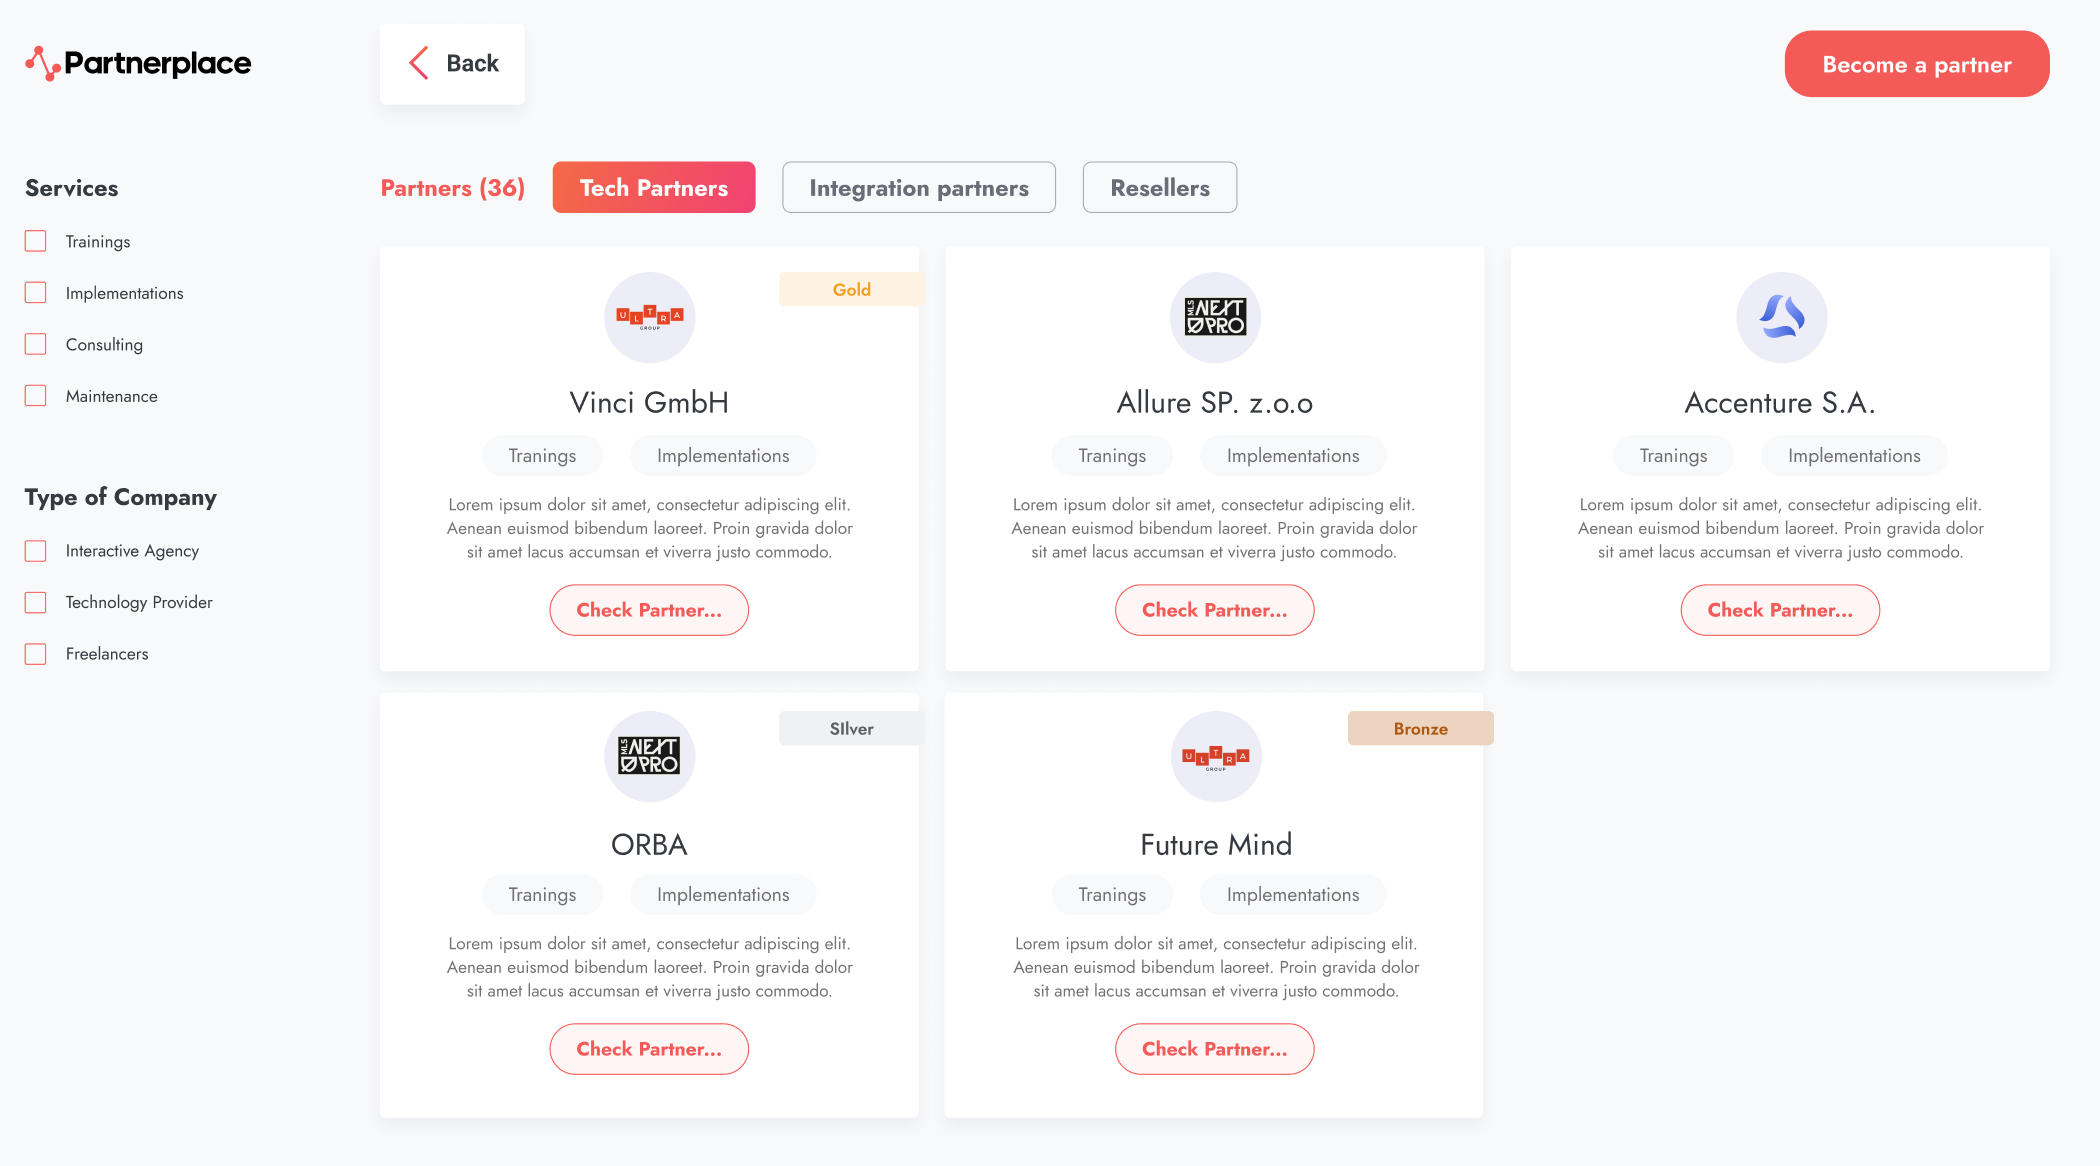Click the ORBA company logo
The image size is (2100, 1166).
pyautogui.click(x=650, y=756)
